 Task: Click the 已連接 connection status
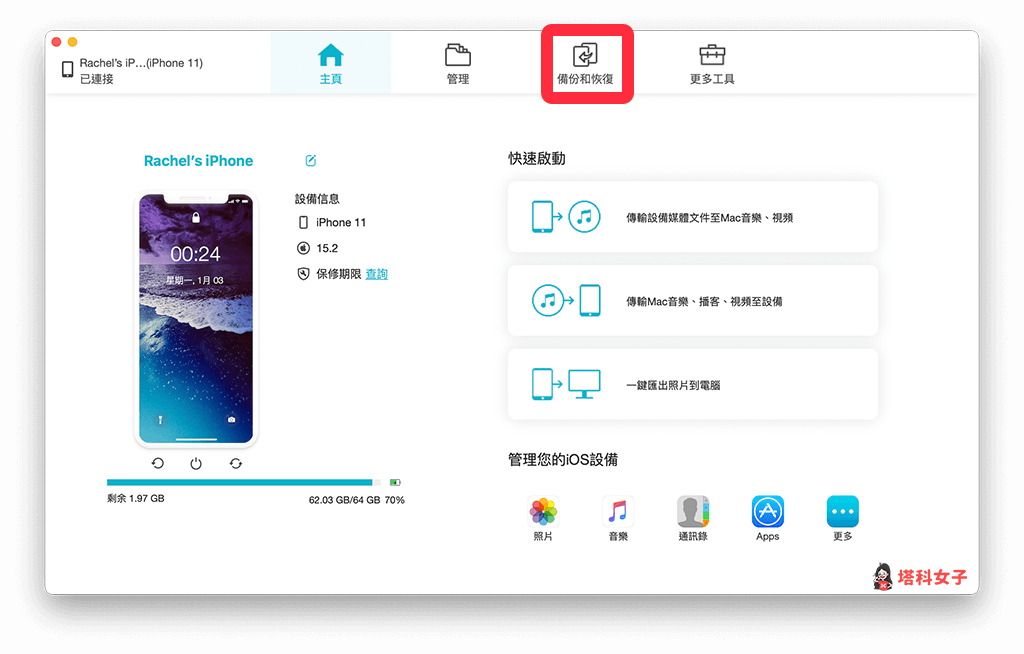pyautogui.click(x=97, y=79)
